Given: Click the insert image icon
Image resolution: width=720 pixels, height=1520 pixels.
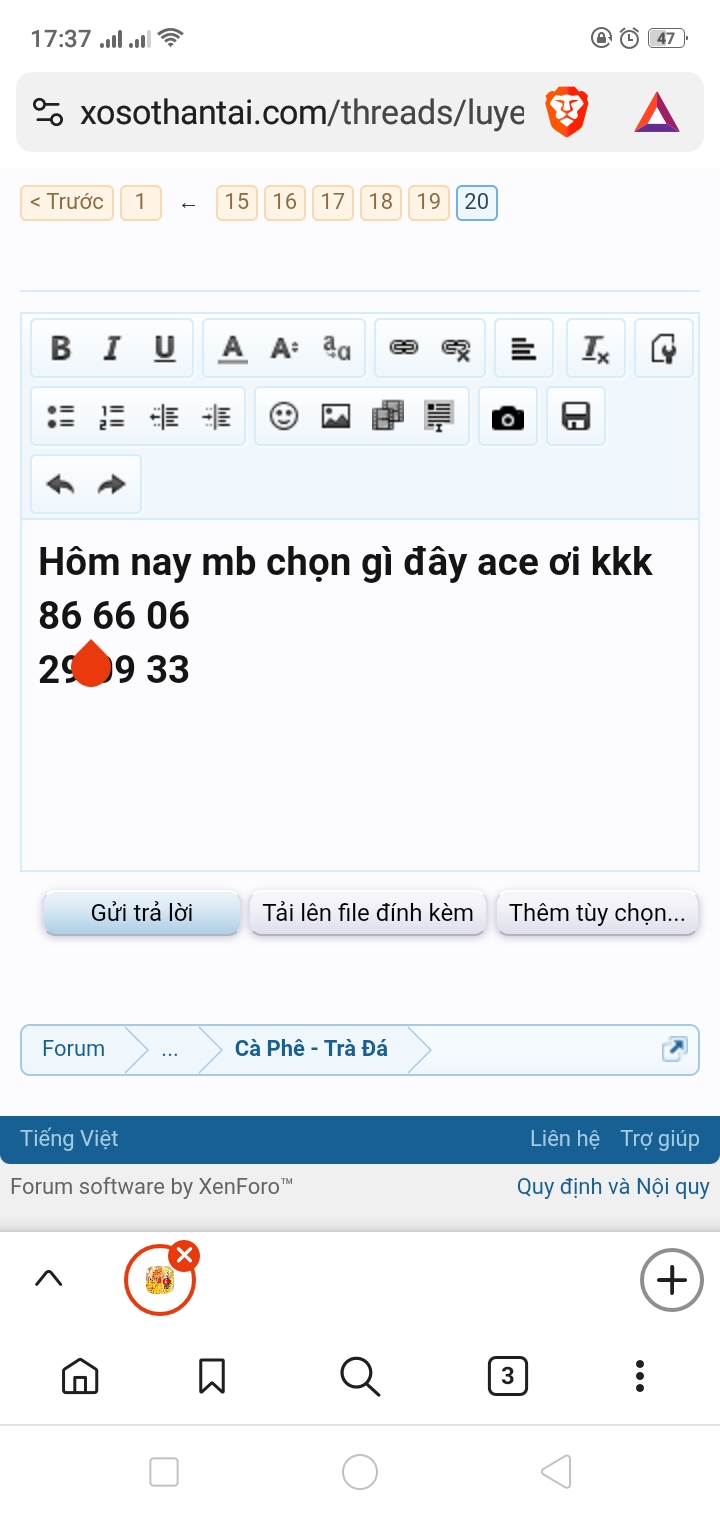Looking at the screenshot, I should (x=336, y=416).
